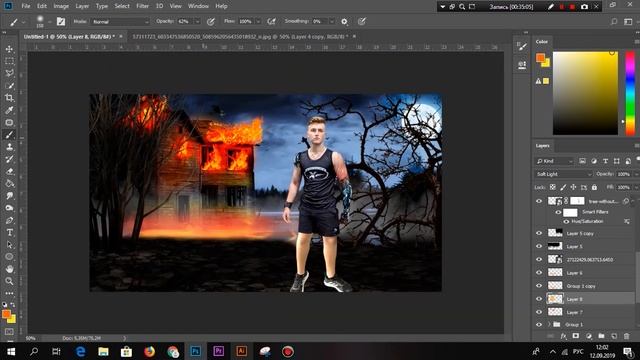Select the Eraser tool

[9, 171]
